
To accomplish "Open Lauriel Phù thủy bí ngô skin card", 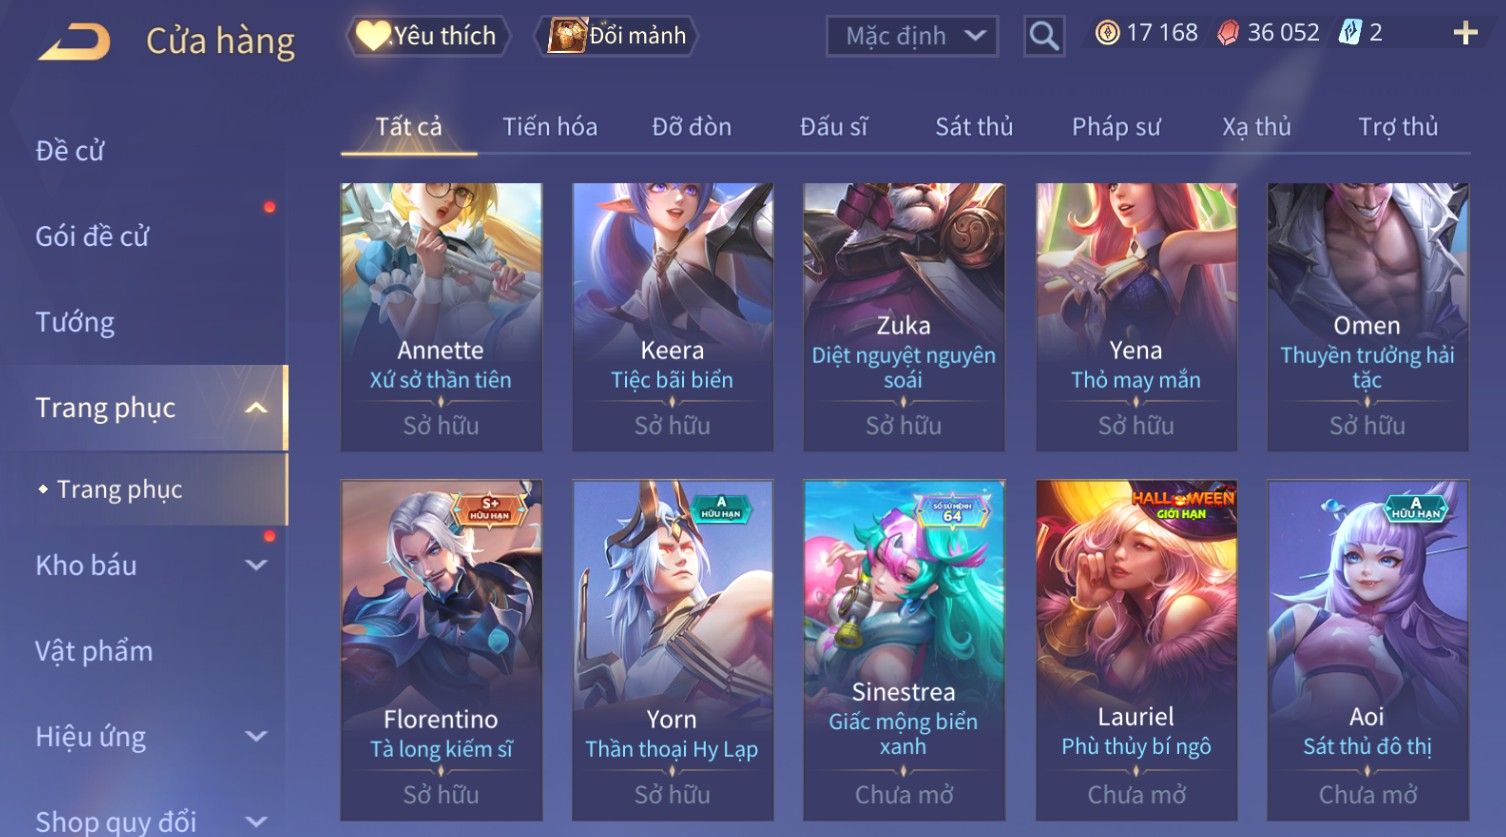I will click(x=1136, y=650).
